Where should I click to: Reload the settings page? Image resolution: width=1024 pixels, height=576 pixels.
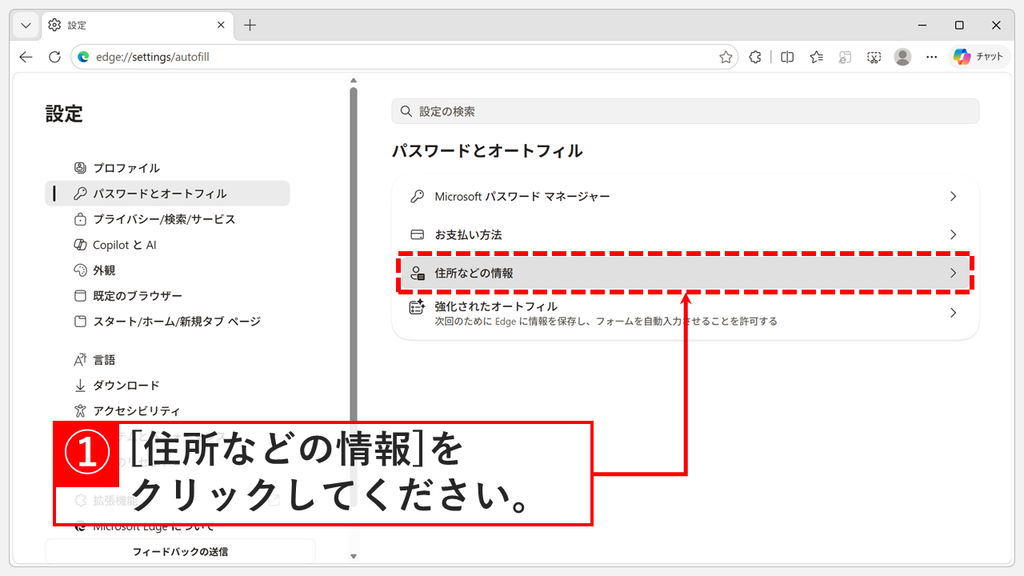(55, 57)
